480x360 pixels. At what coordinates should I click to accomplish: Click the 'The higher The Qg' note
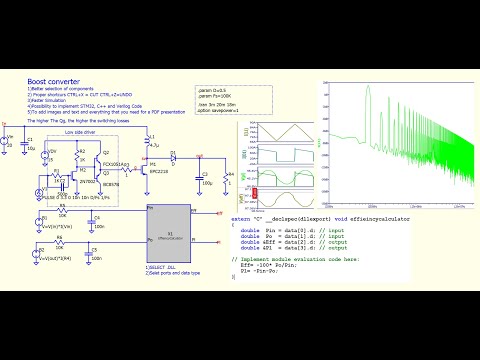(78, 121)
